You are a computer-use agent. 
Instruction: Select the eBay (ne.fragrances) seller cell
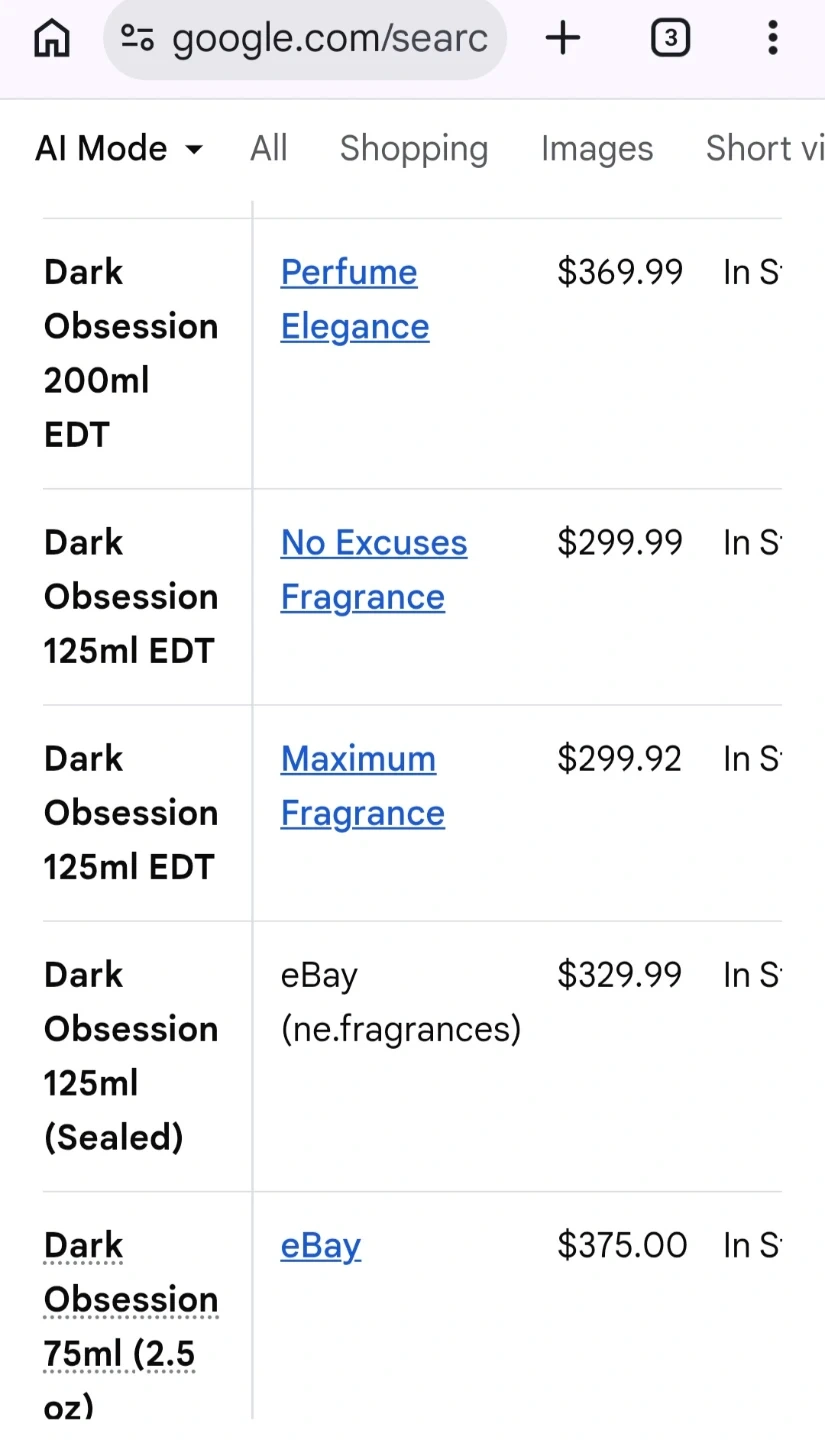(x=400, y=1002)
